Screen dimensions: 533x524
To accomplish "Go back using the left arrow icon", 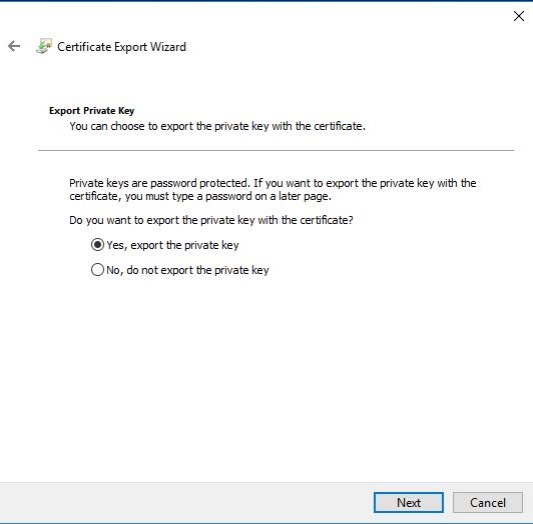I will 14,46.
